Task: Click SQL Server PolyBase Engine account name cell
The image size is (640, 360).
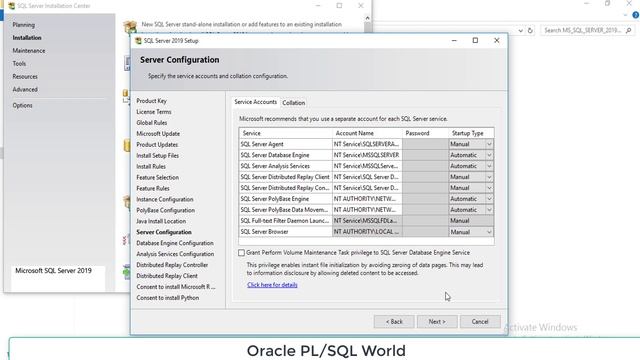Action: pyautogui.click(x=367, y=199)
